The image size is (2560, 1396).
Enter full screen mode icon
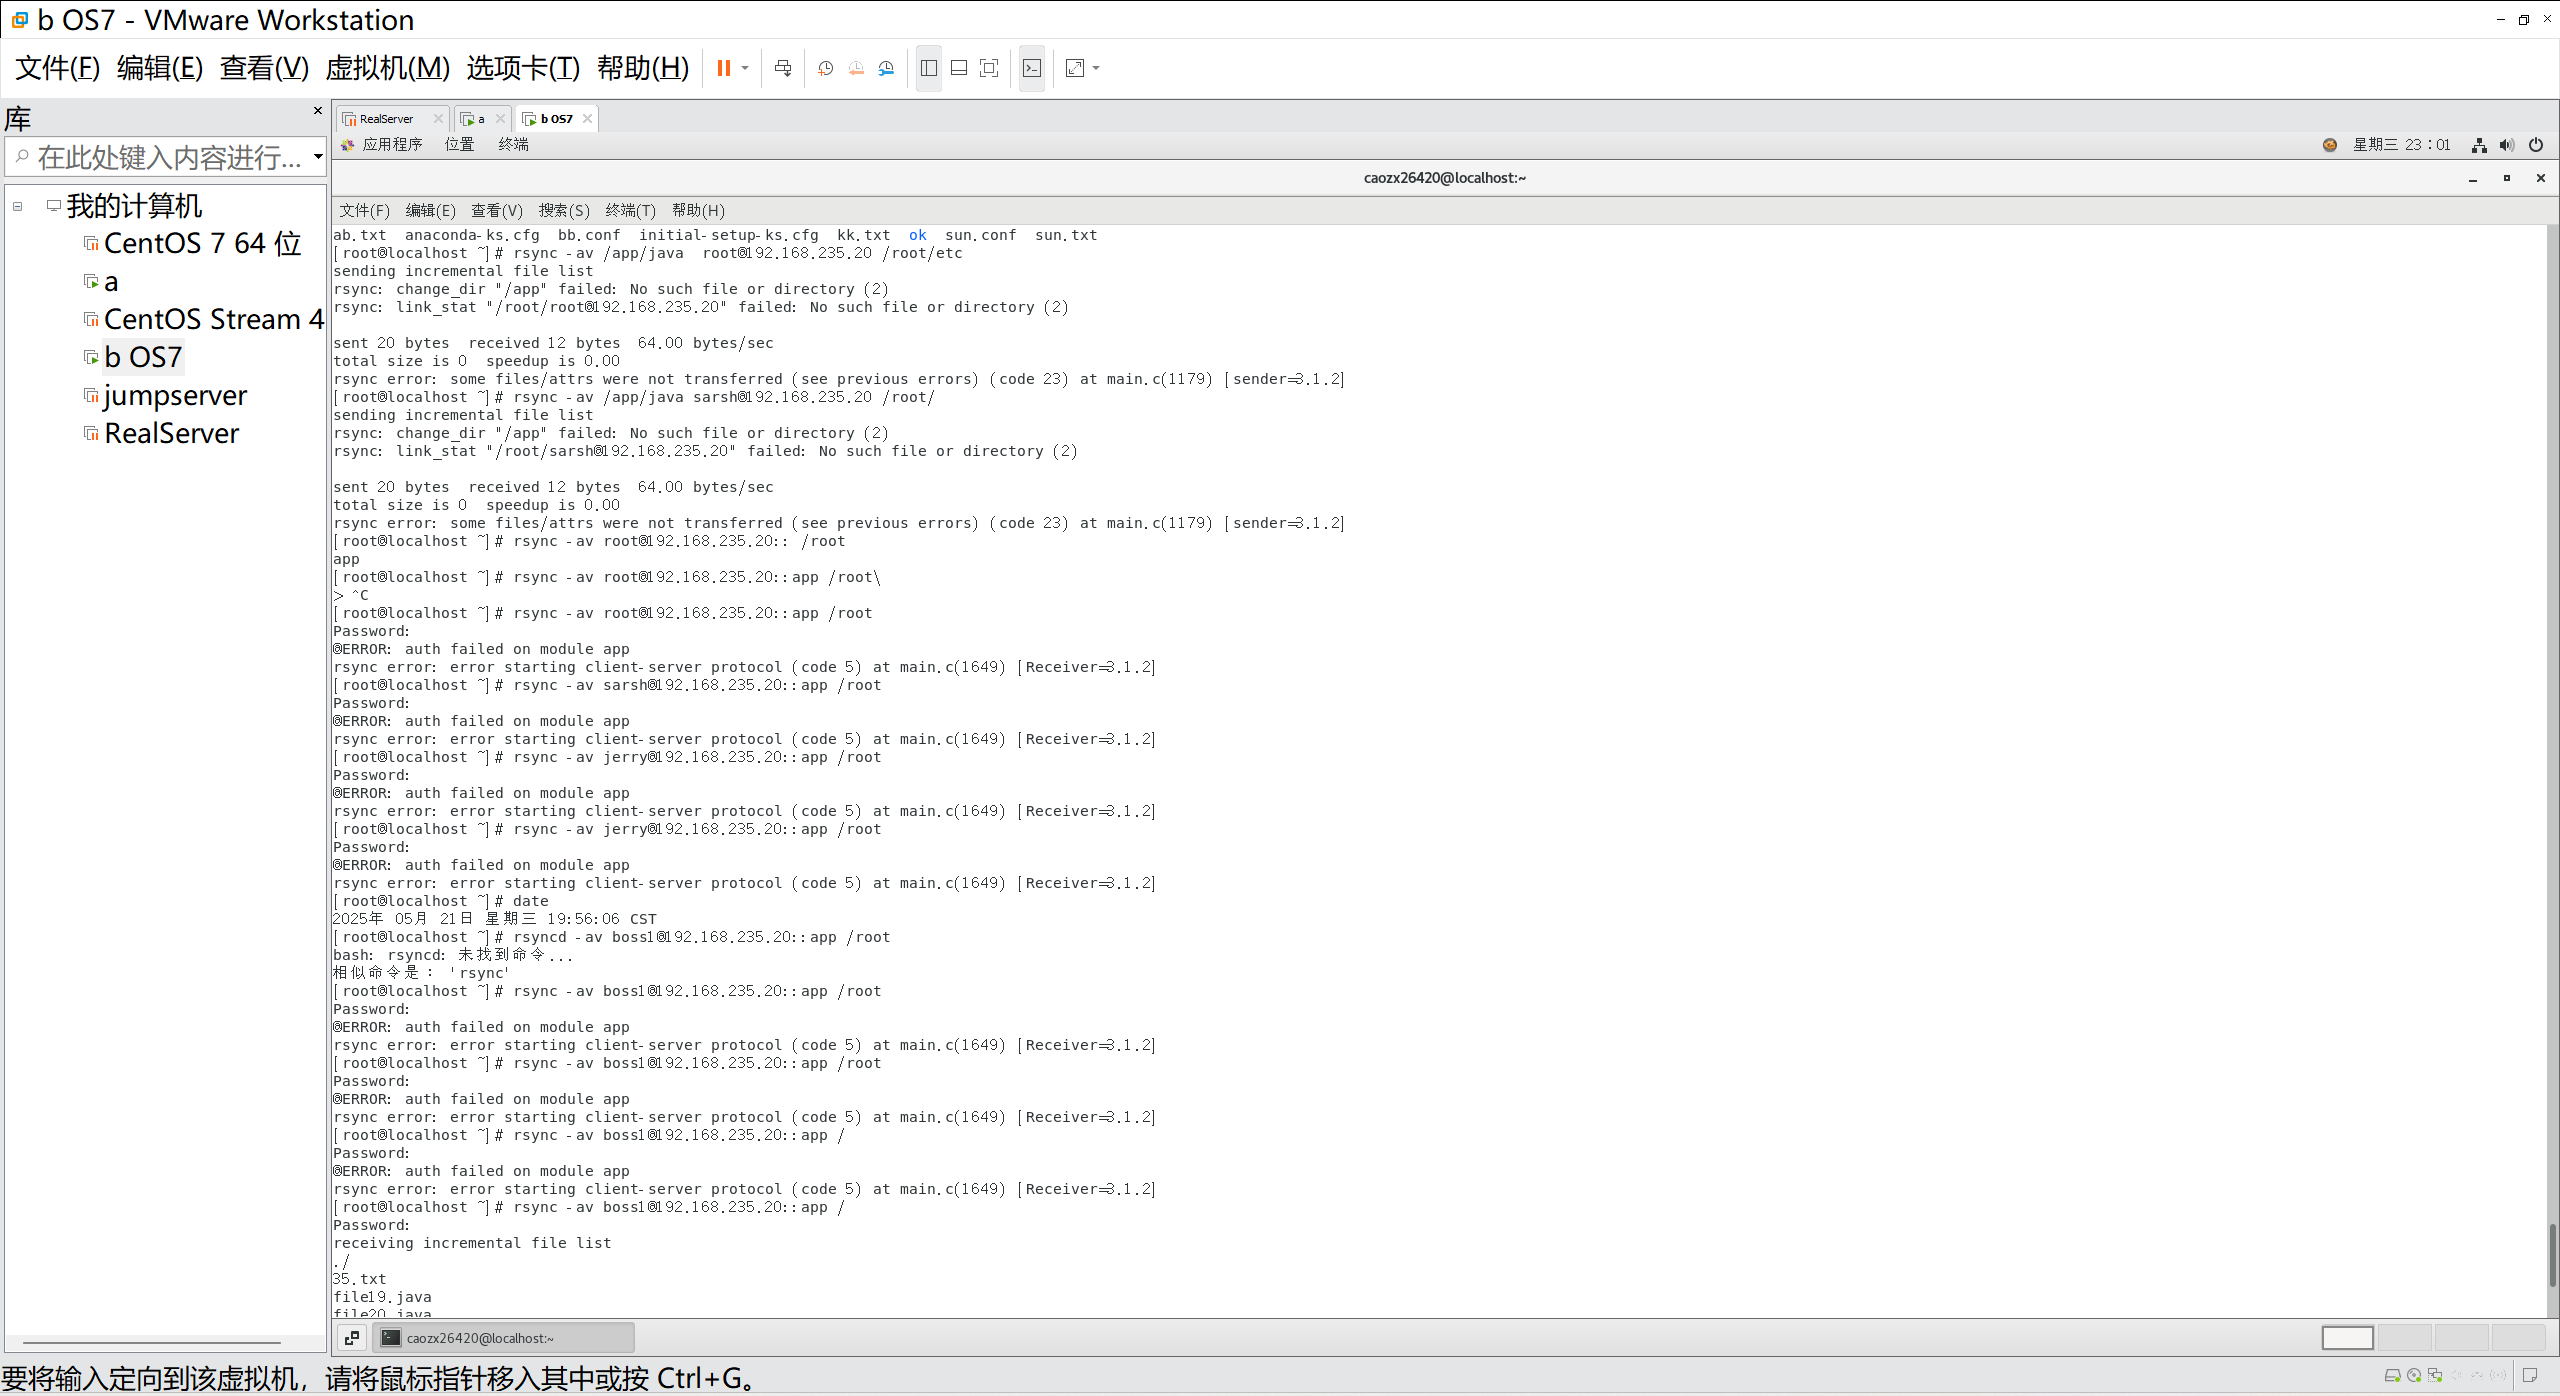(x=989, y=68)
